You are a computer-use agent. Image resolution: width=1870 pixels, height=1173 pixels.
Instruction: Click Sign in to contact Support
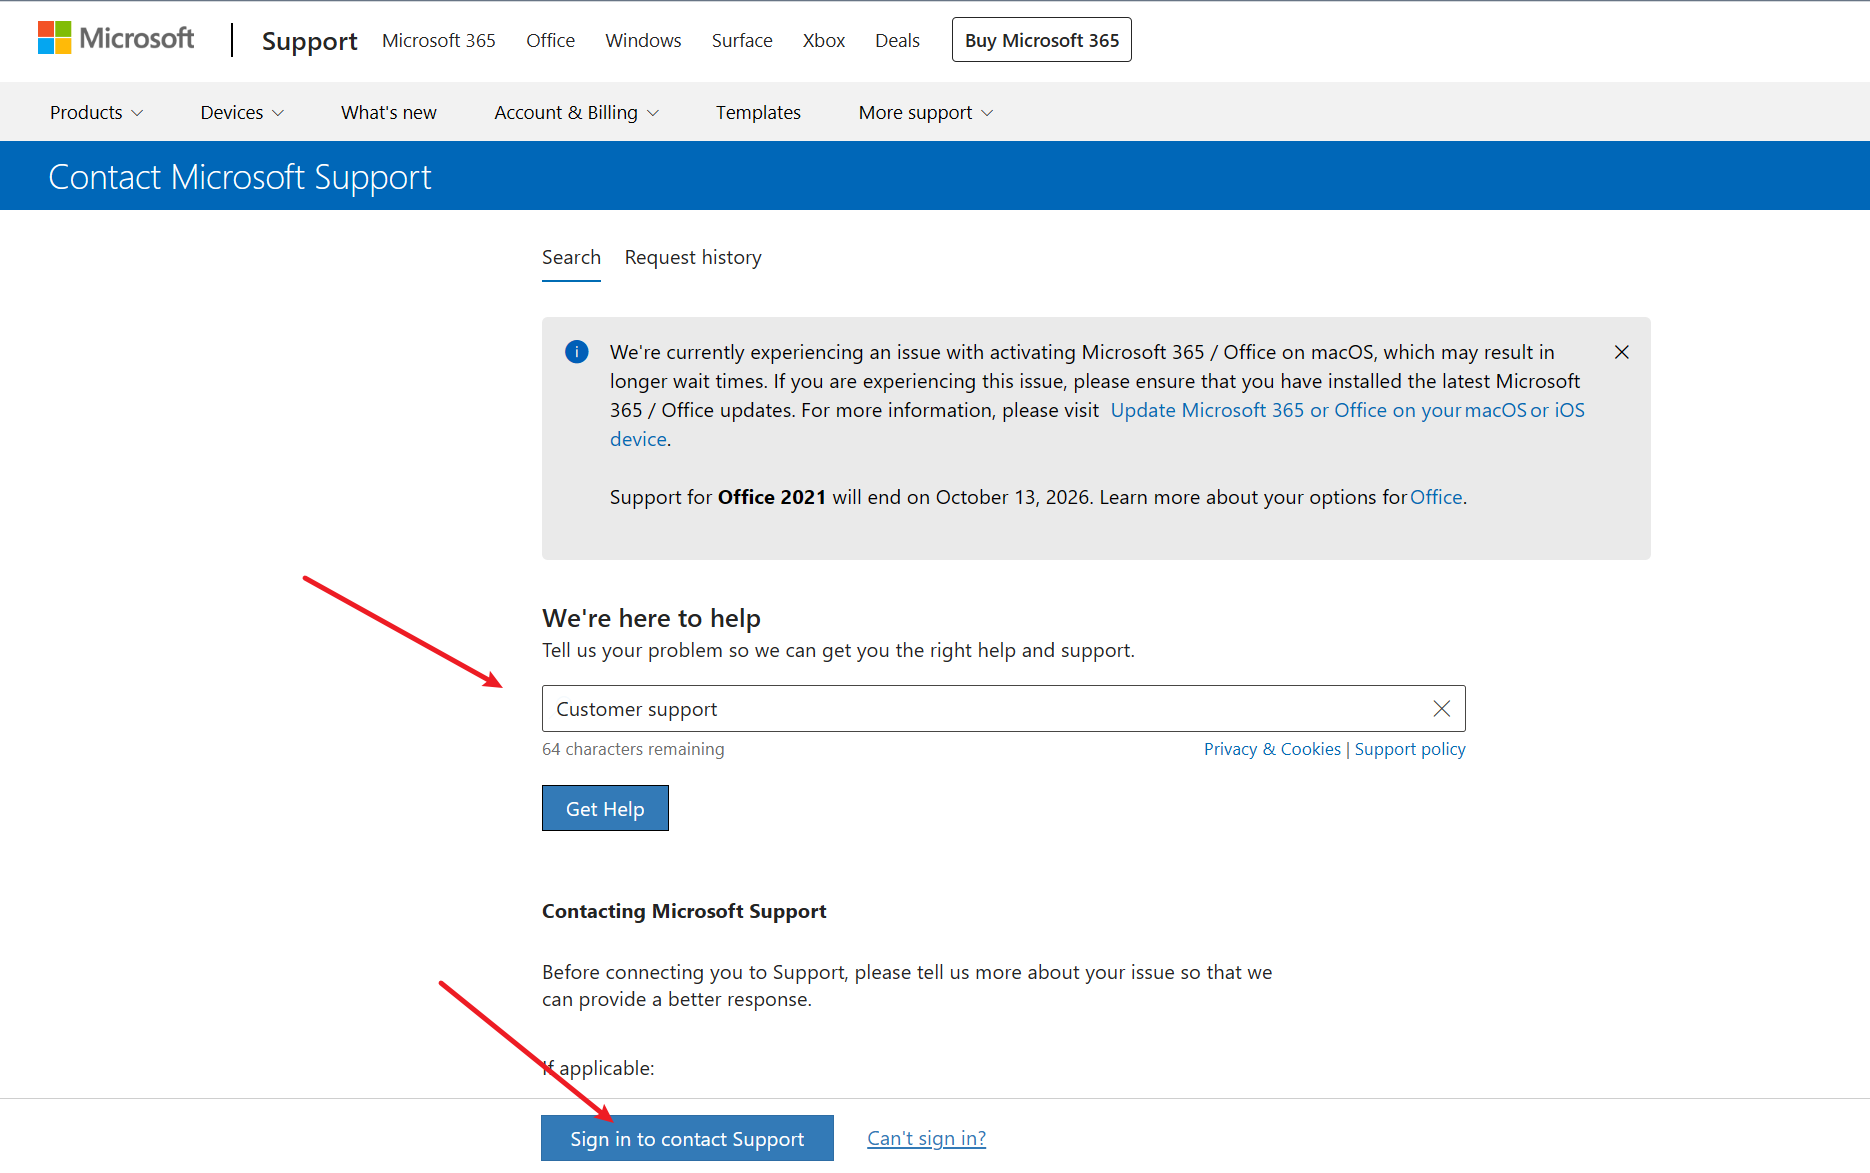click(x=687, y=1138)
